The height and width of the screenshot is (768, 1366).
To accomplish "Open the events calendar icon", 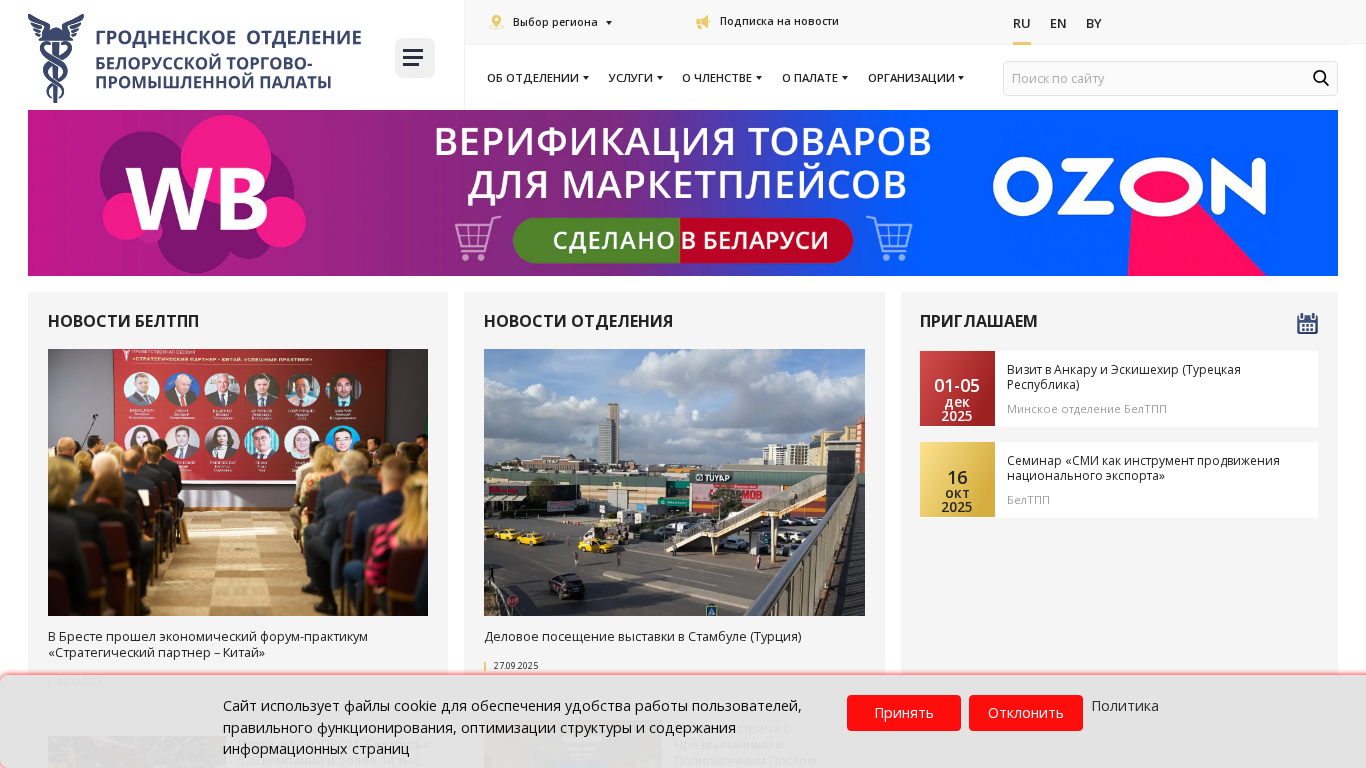I will (1307, 323).
